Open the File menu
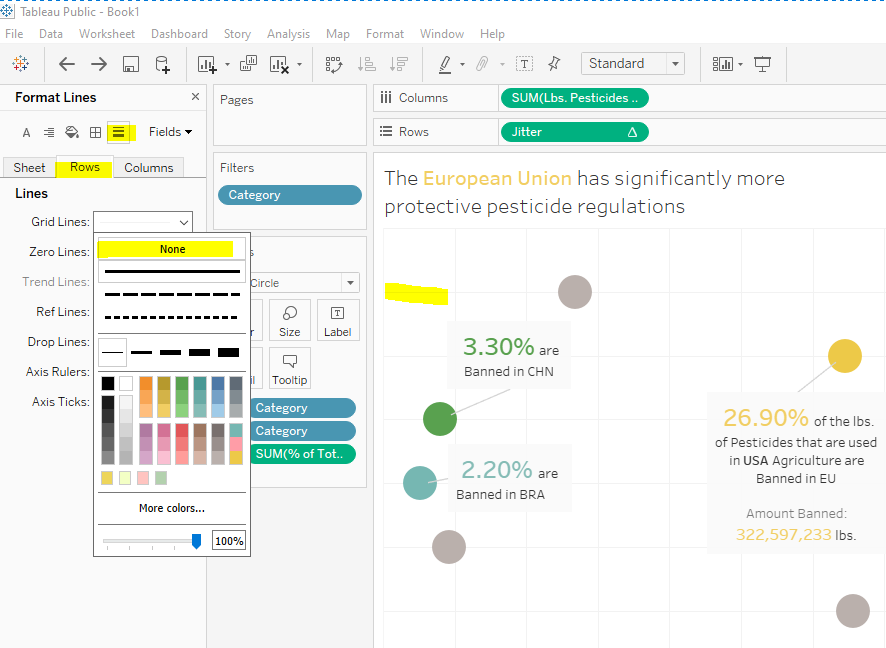 [x=14, y=34]
